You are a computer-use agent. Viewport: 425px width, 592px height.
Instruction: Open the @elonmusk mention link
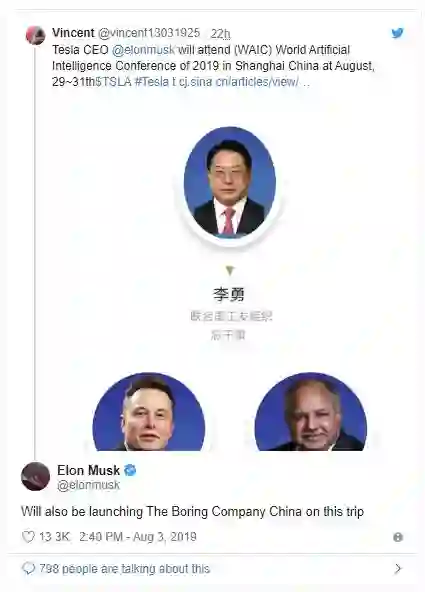[x=143, y=50]
